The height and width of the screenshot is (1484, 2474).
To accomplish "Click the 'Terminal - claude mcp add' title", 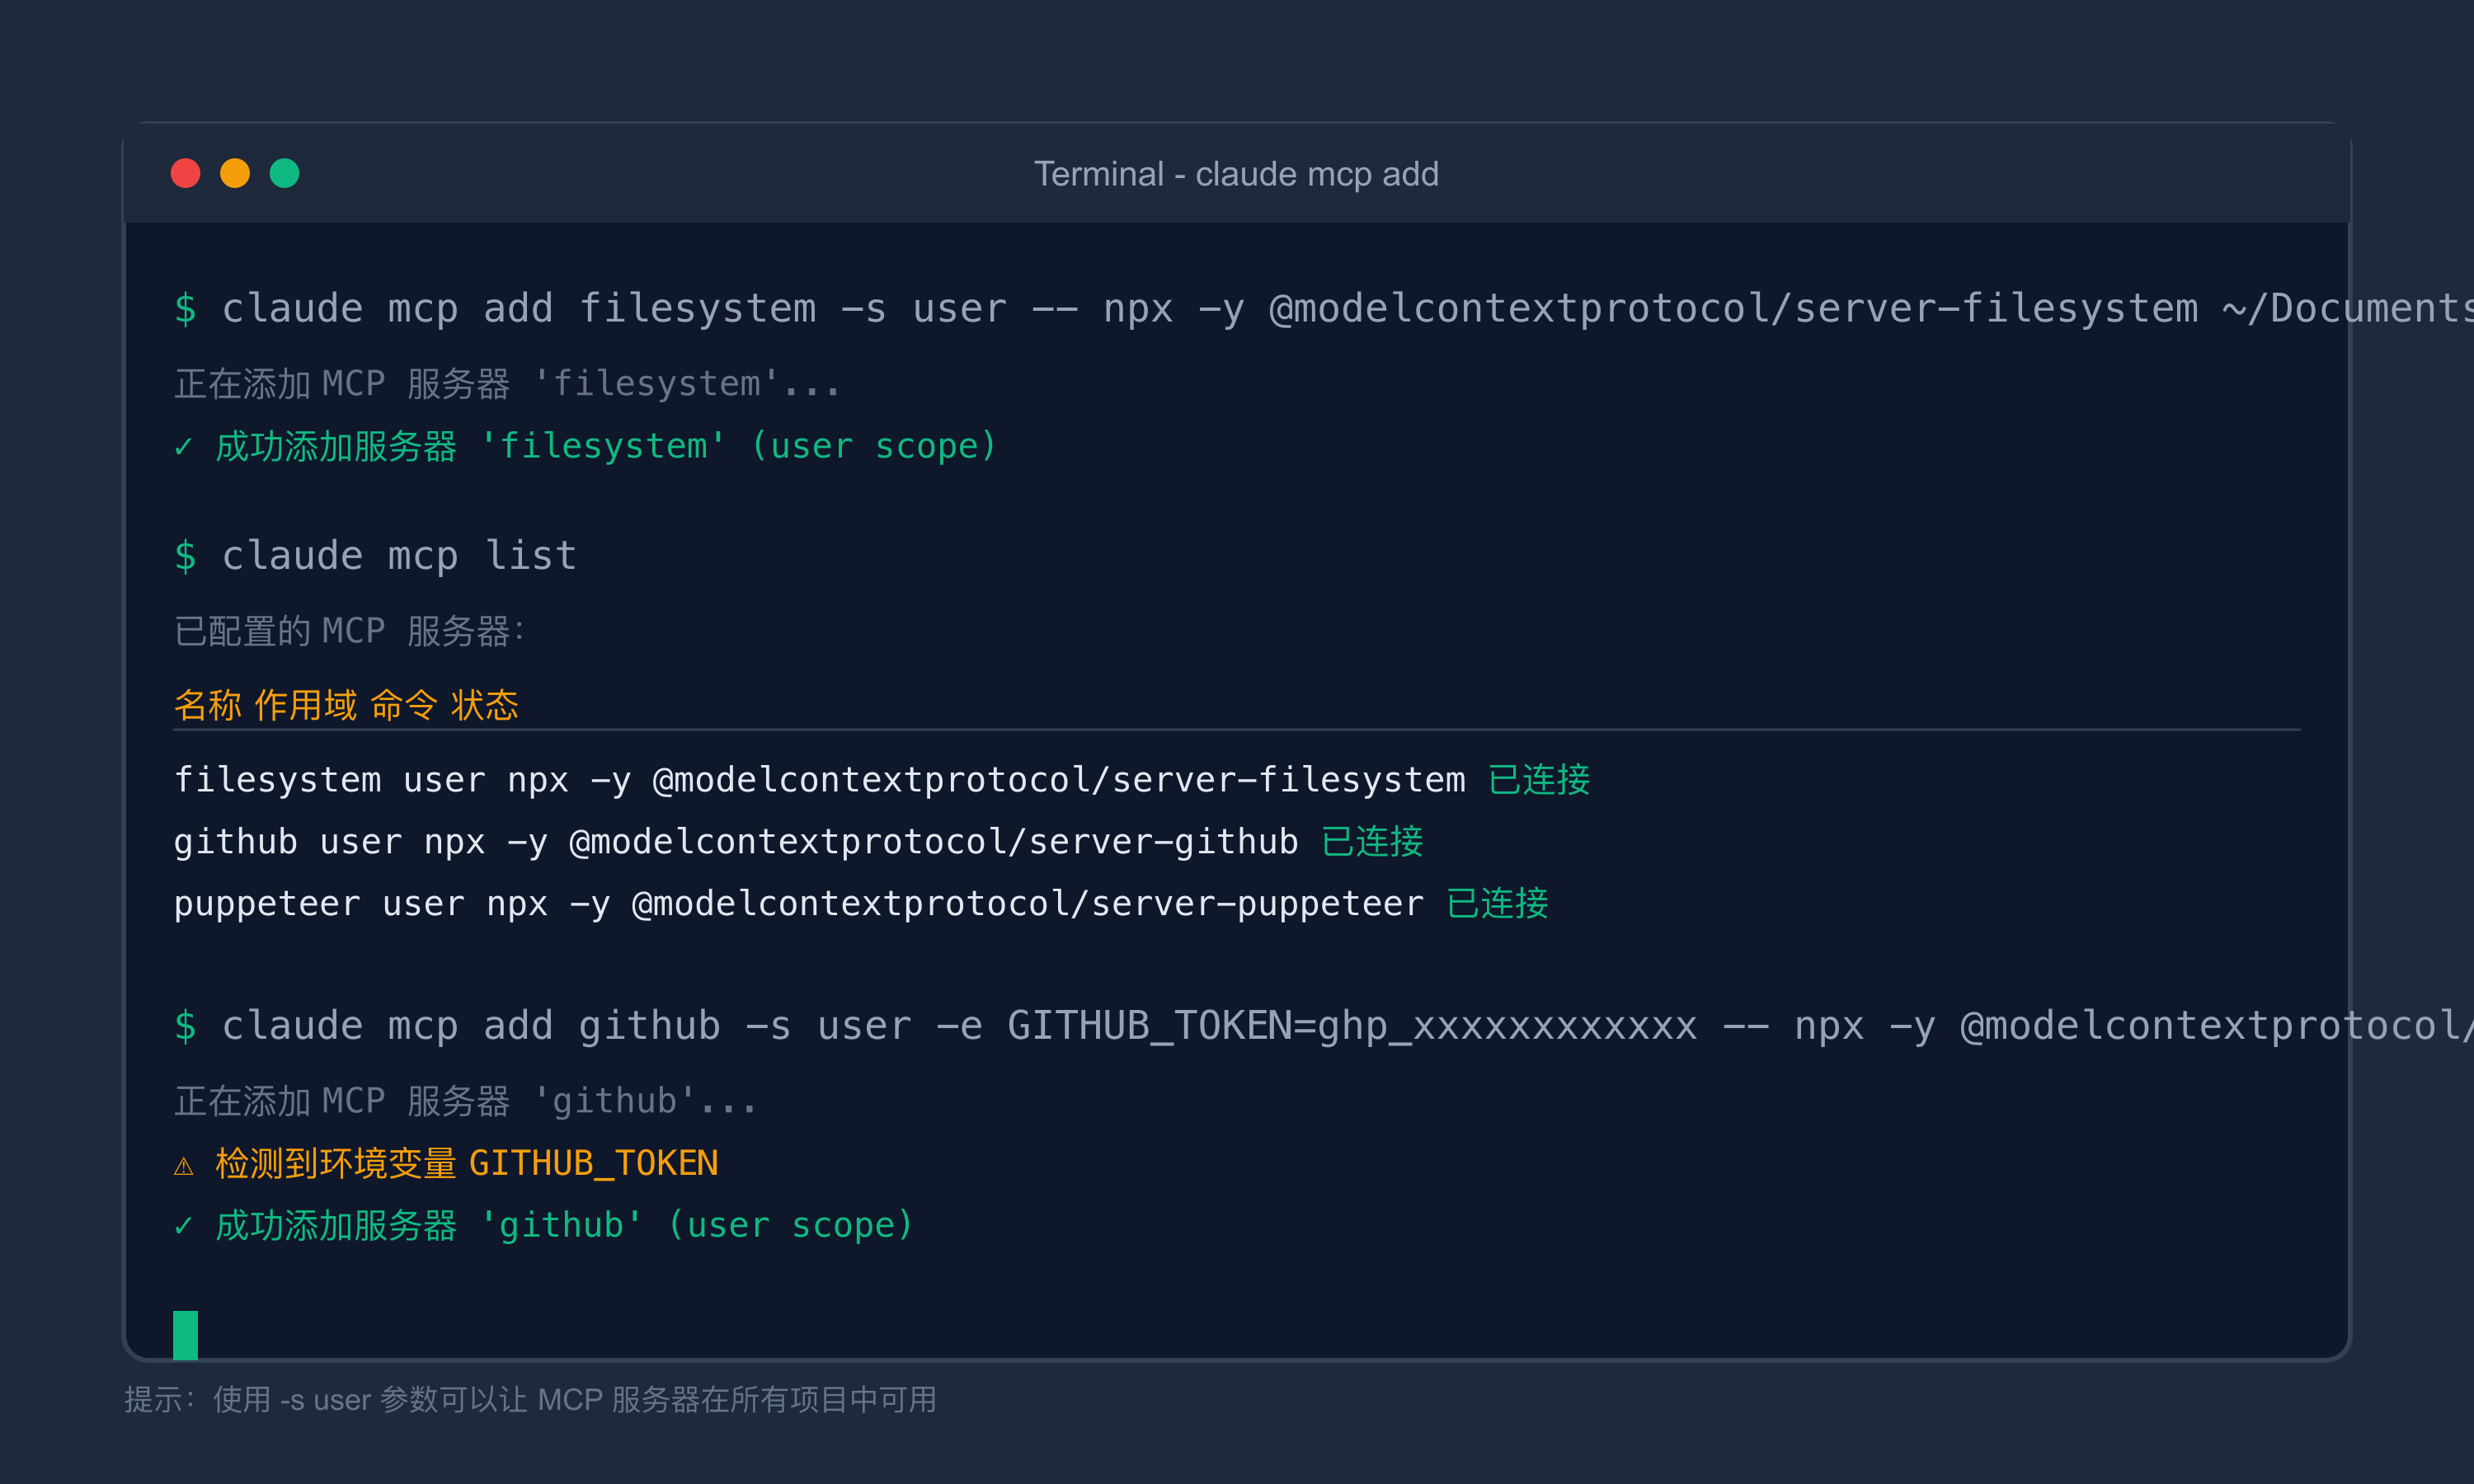I will [1236, 174].
